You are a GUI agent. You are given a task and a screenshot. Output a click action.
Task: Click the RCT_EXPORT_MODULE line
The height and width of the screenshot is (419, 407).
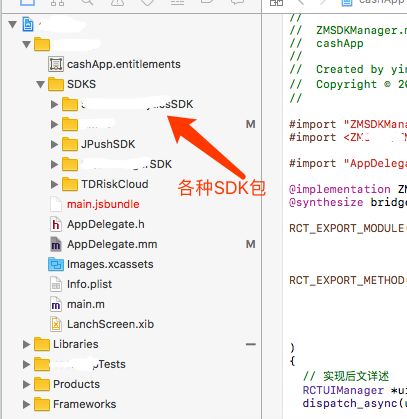point(348,228)
